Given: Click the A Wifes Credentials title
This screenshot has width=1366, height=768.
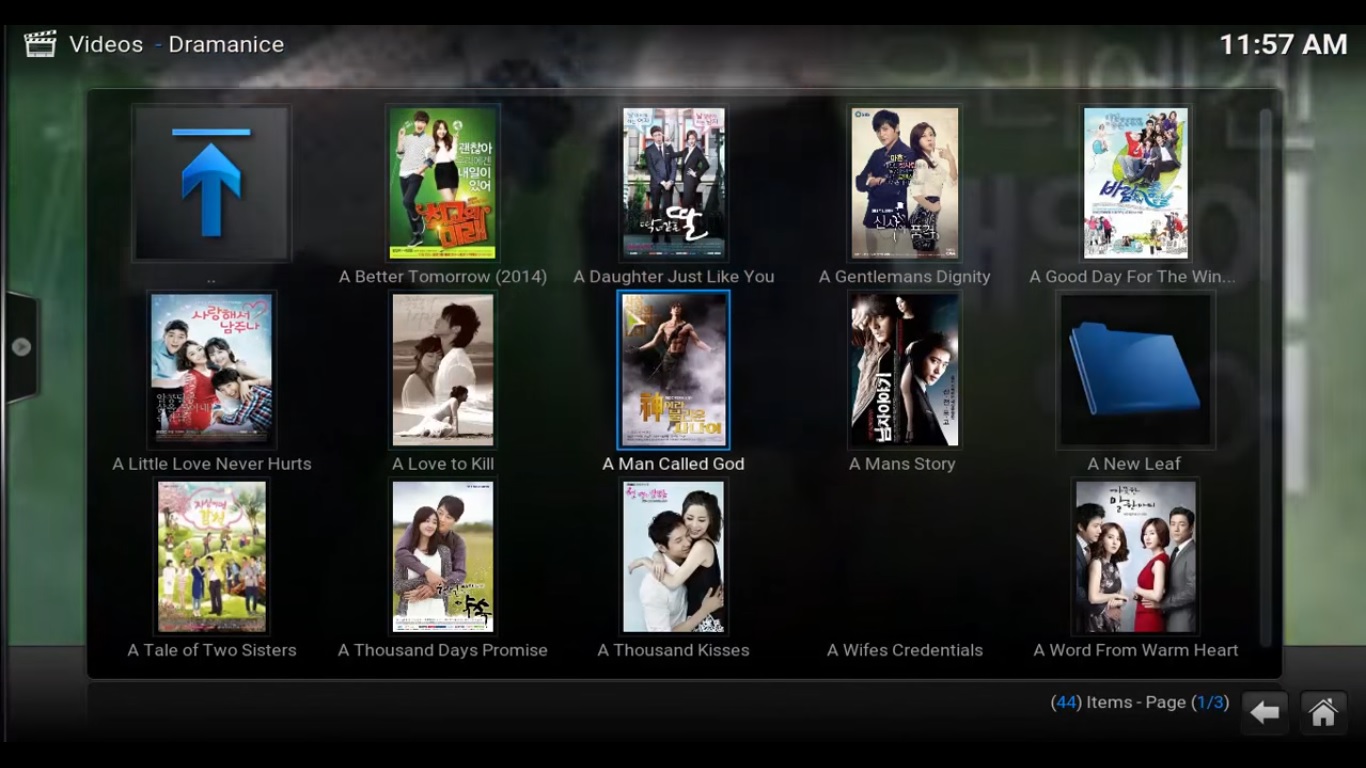Looking at the screenshot, I should coord(905,650).
